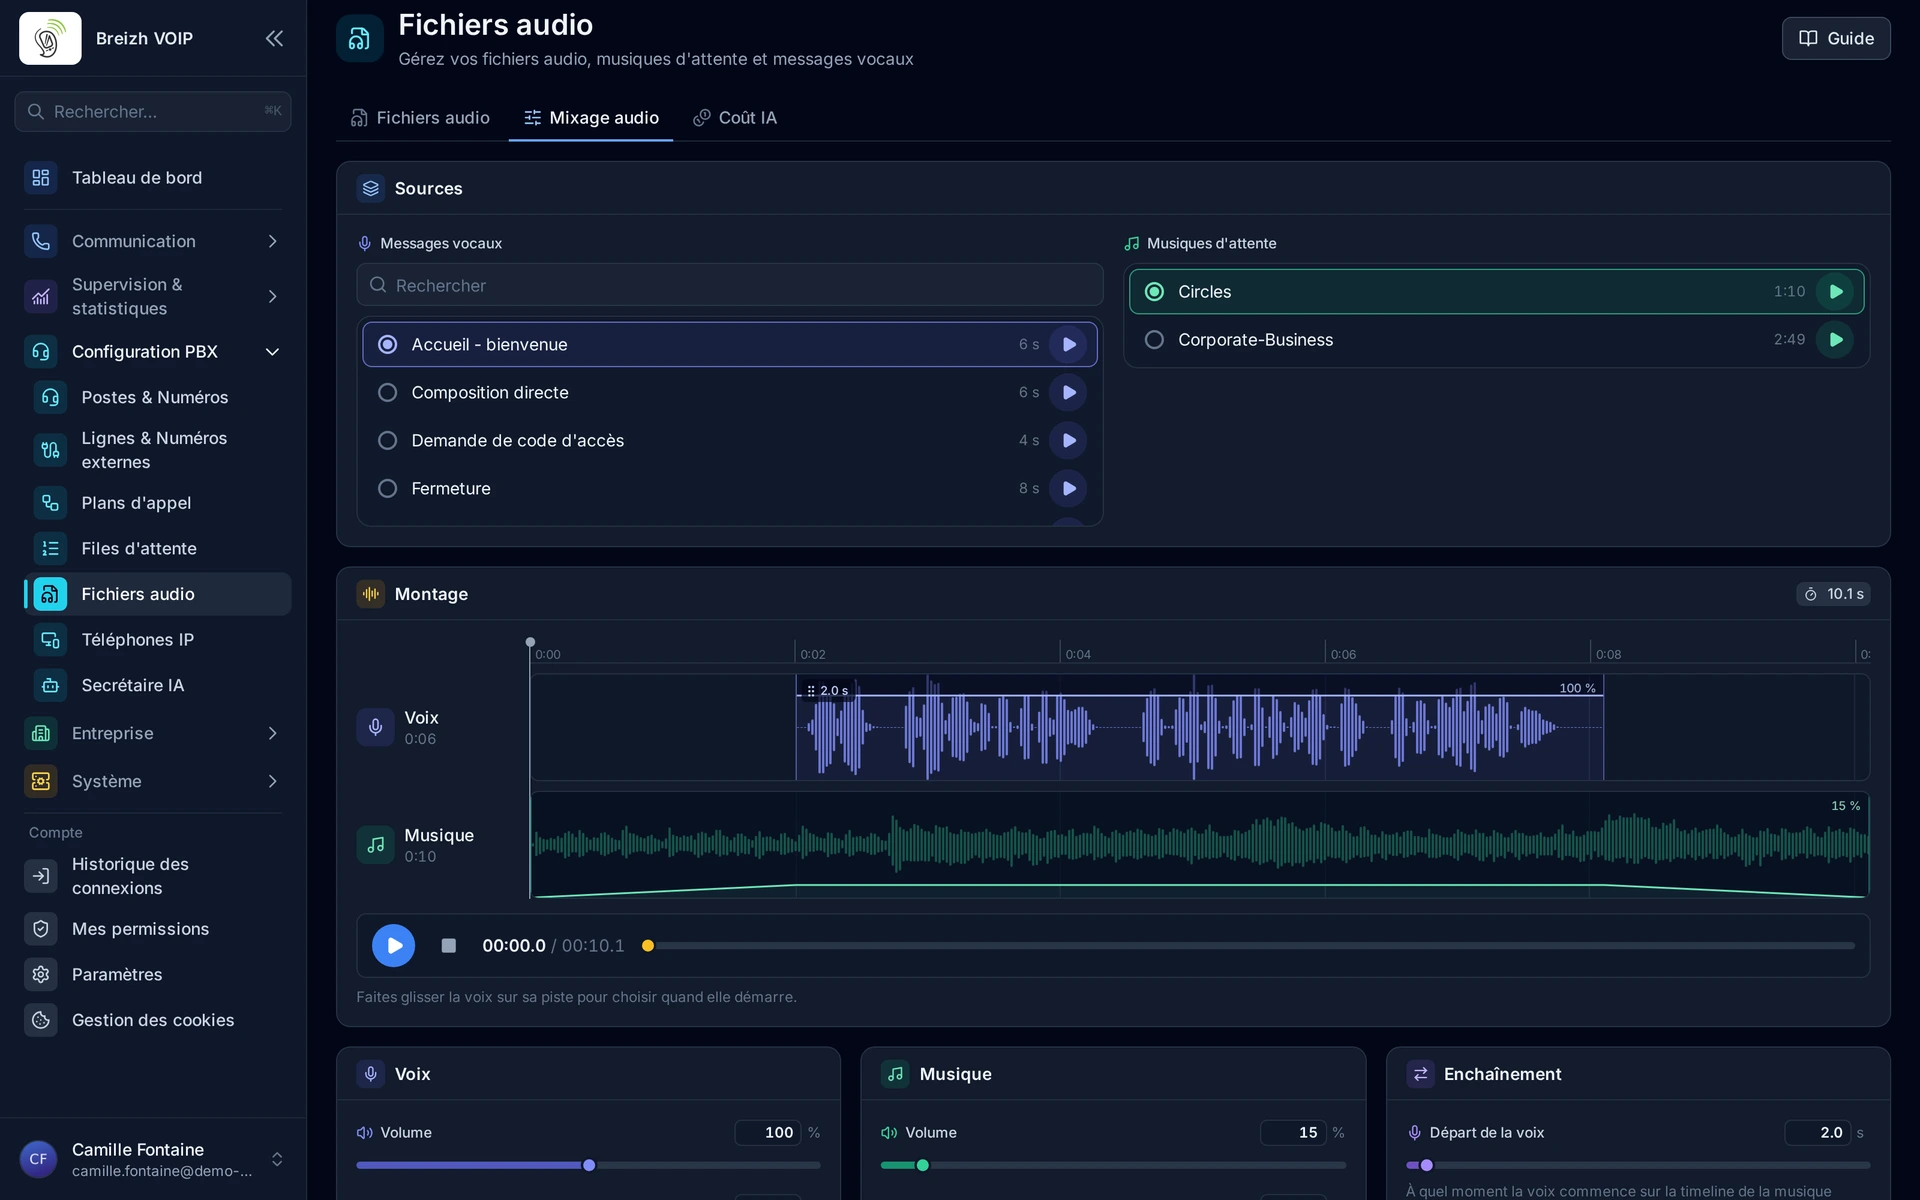Image resolution: width=1920 pixels, height=1200 pixels.
Task: Play preview of Composition directe message
Action: click(x=1068, y=392)
